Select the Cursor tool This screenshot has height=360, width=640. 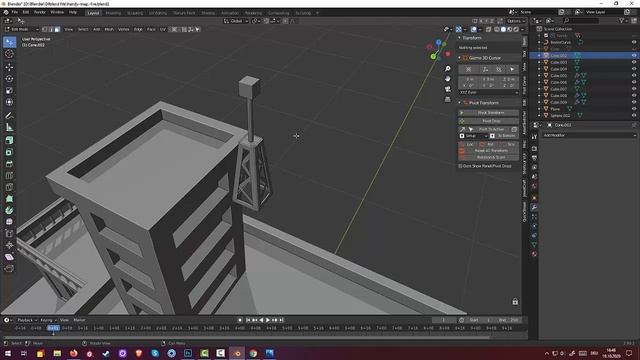coord(9,54)
